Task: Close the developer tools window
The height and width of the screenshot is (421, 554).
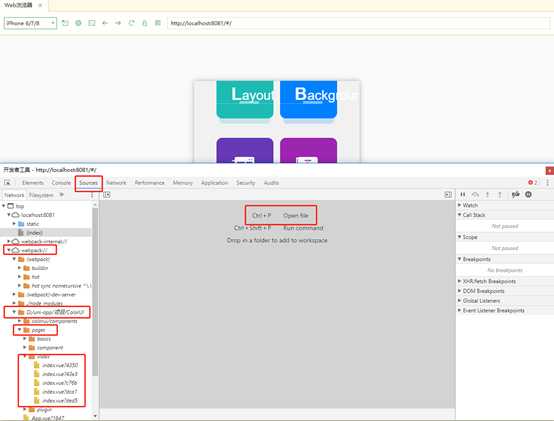Action: [x=550, y=171]
